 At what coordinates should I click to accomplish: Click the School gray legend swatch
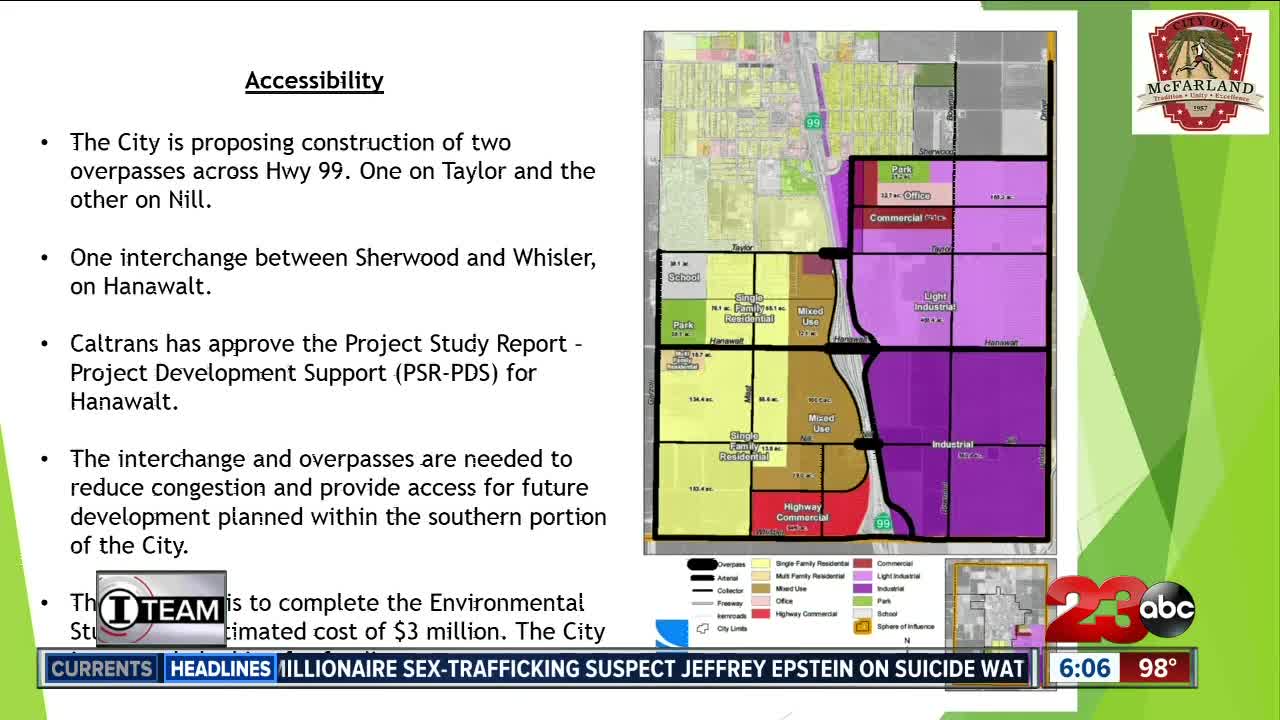pos(863,613)
